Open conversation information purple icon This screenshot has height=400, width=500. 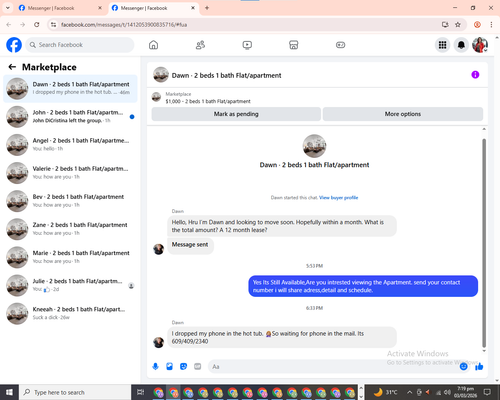[x=475, y=75]
